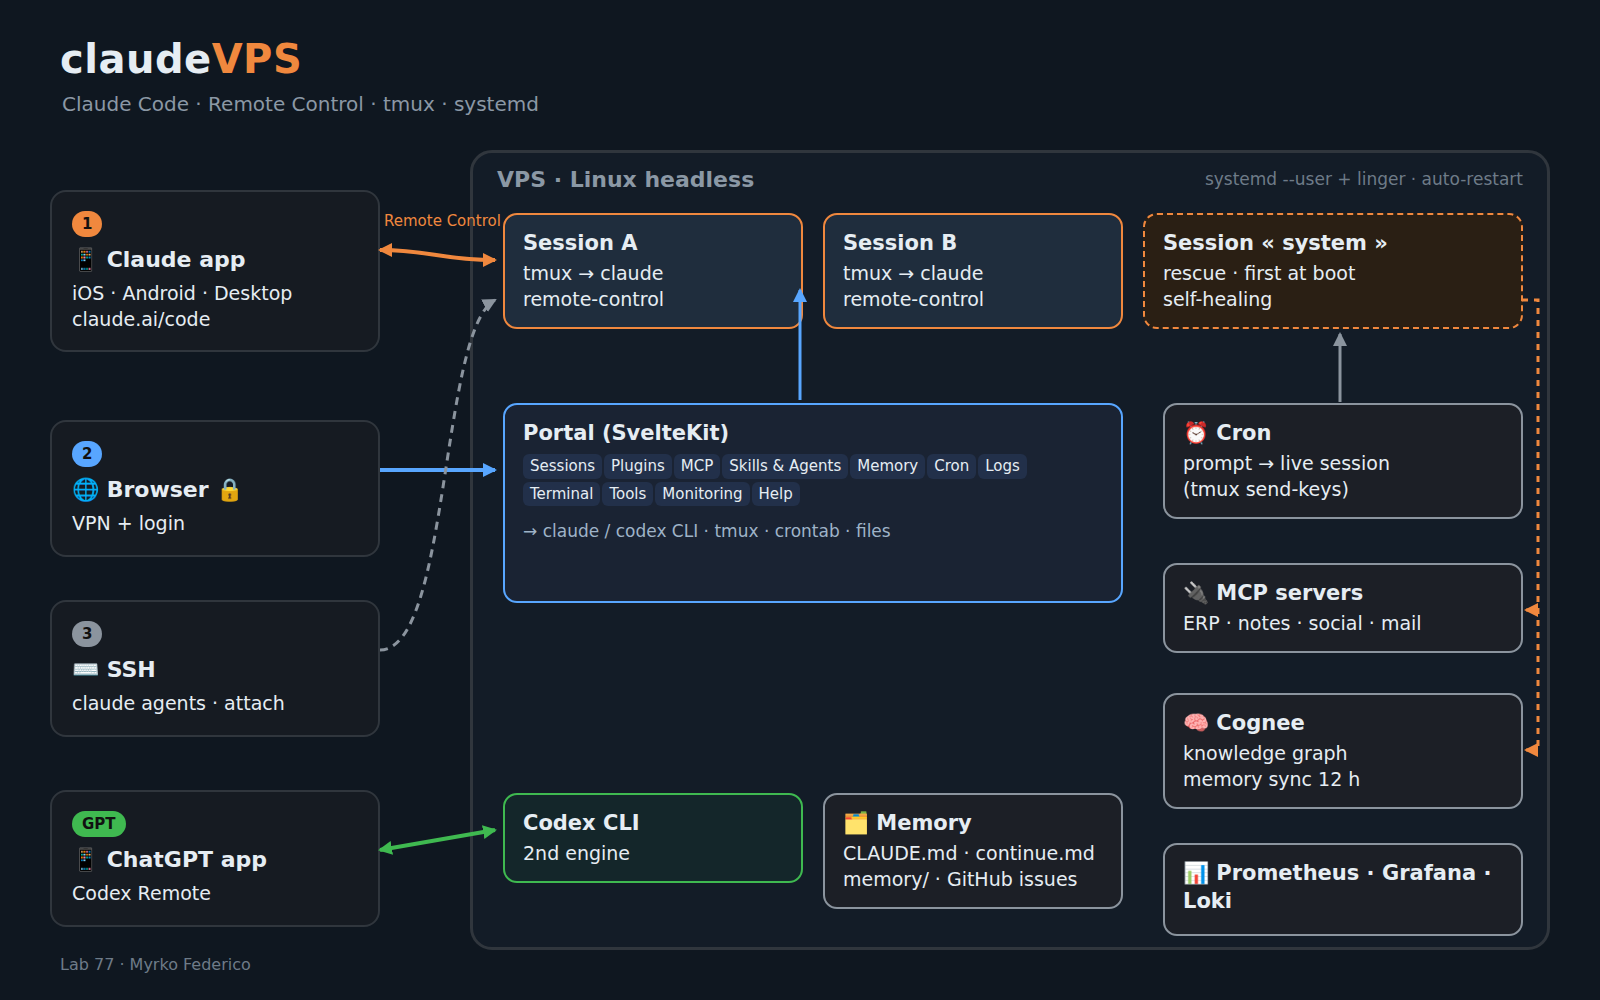Click the 'ERP · notes · social · mail' text

[1302, 624]
